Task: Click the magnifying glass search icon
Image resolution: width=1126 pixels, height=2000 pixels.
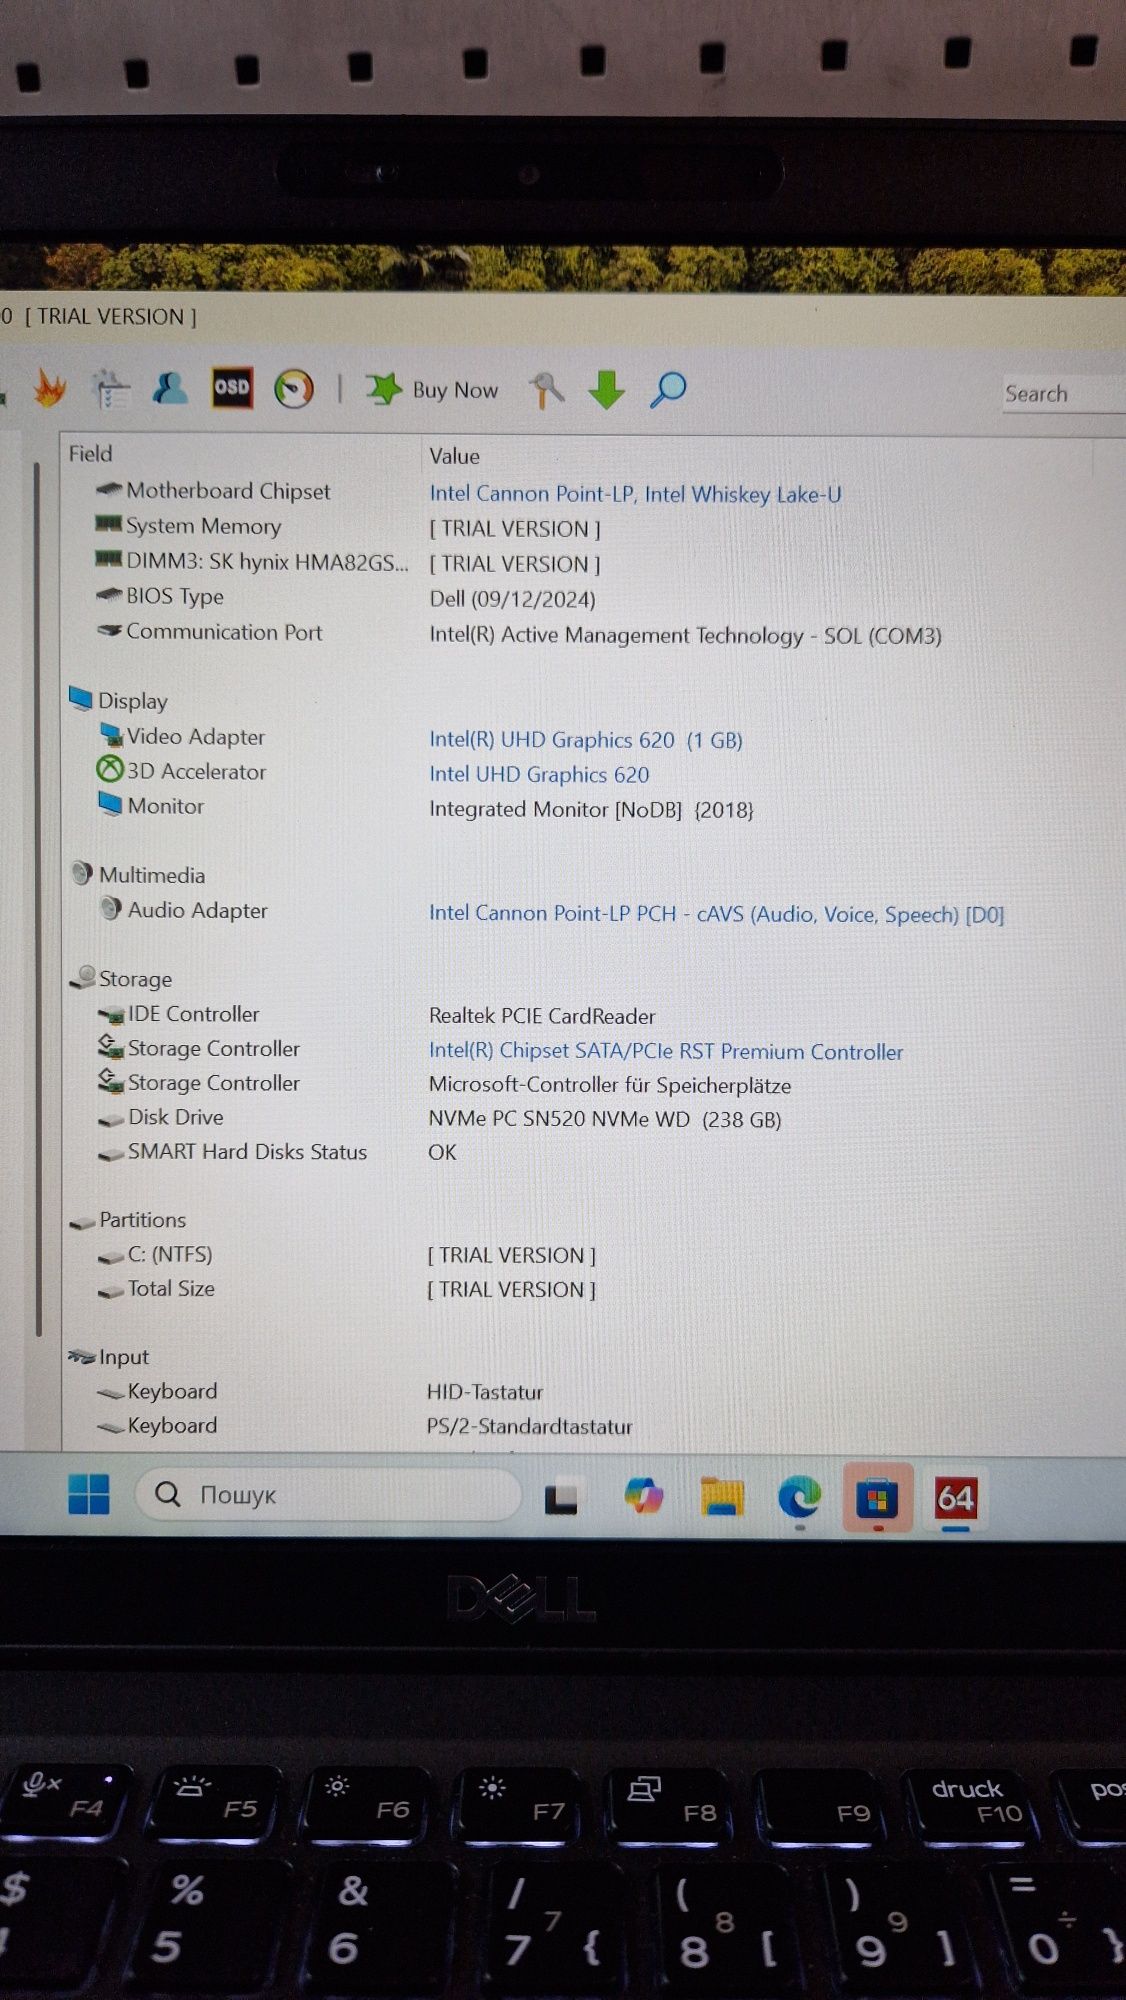Action: coord(668,390)
